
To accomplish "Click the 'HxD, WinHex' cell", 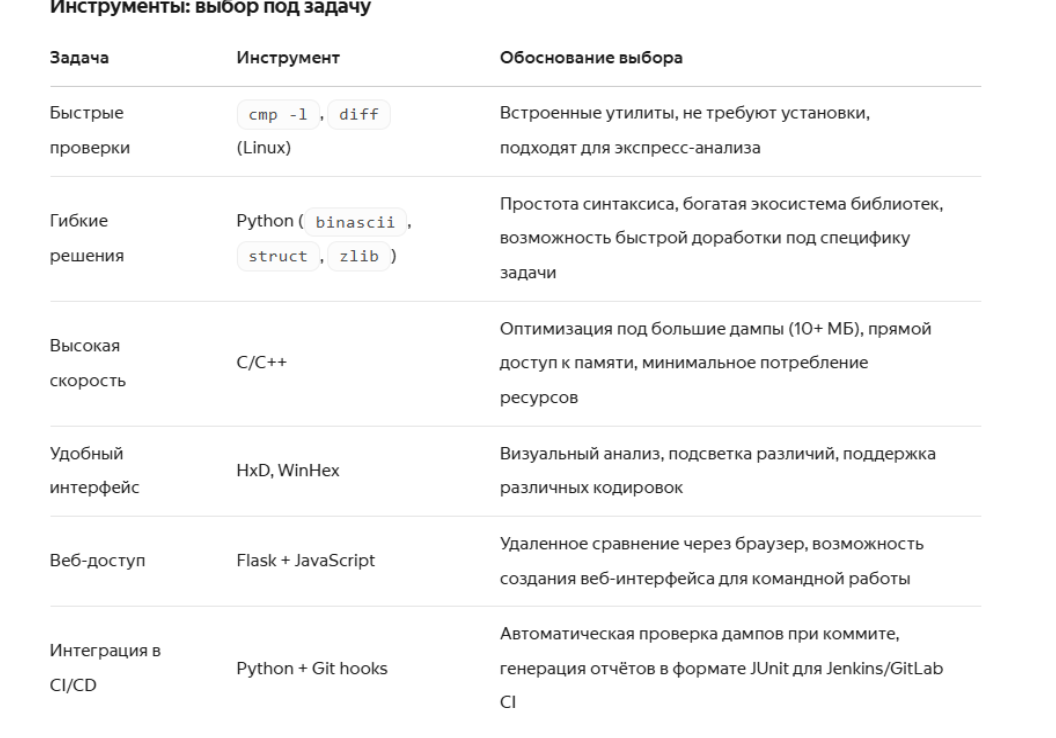I will [288, 471].
